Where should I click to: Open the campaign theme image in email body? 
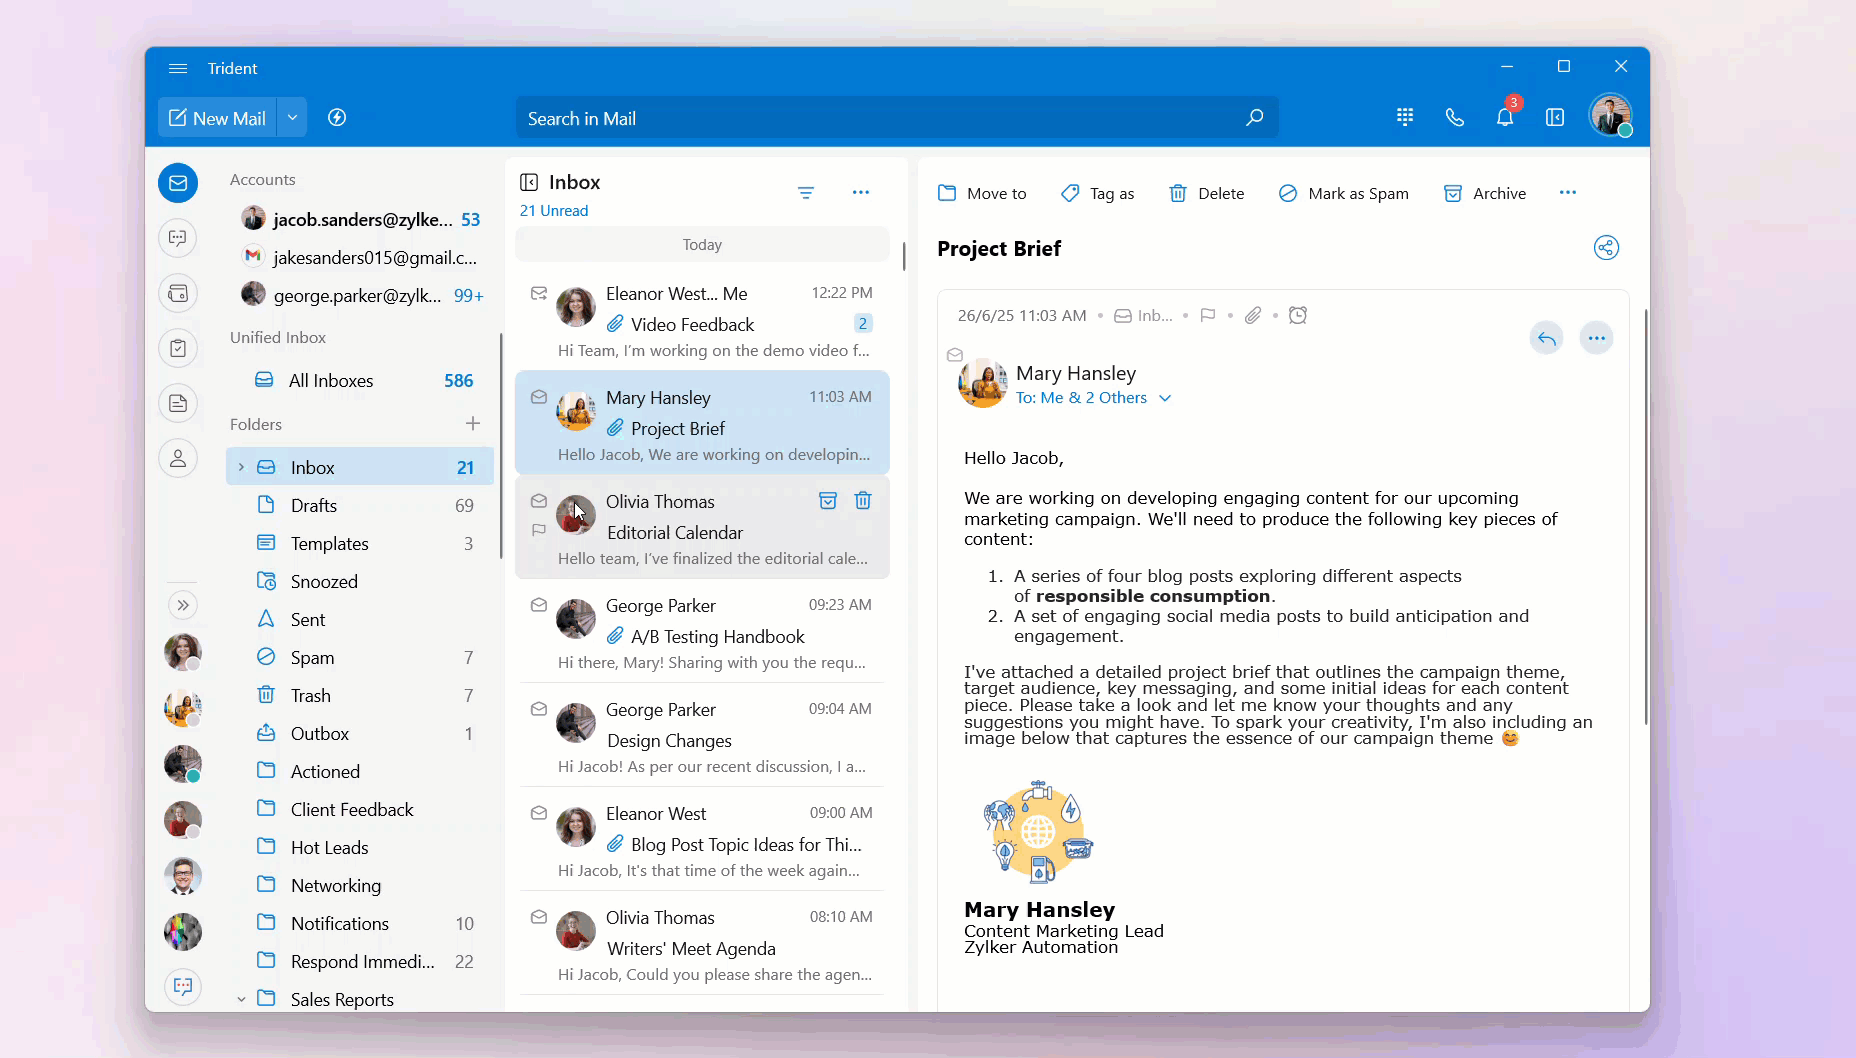pyautogui.click(x=1038, y=832)
